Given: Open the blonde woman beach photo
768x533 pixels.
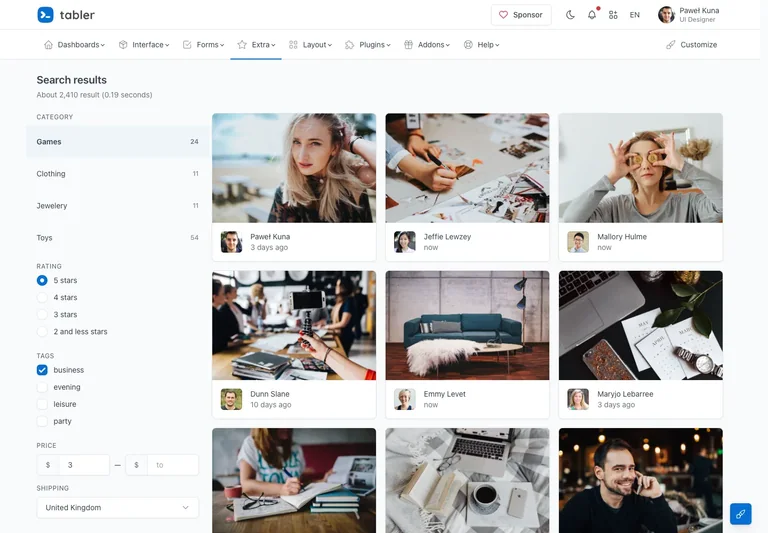Looking at the screenshot, I should point(294,168).
